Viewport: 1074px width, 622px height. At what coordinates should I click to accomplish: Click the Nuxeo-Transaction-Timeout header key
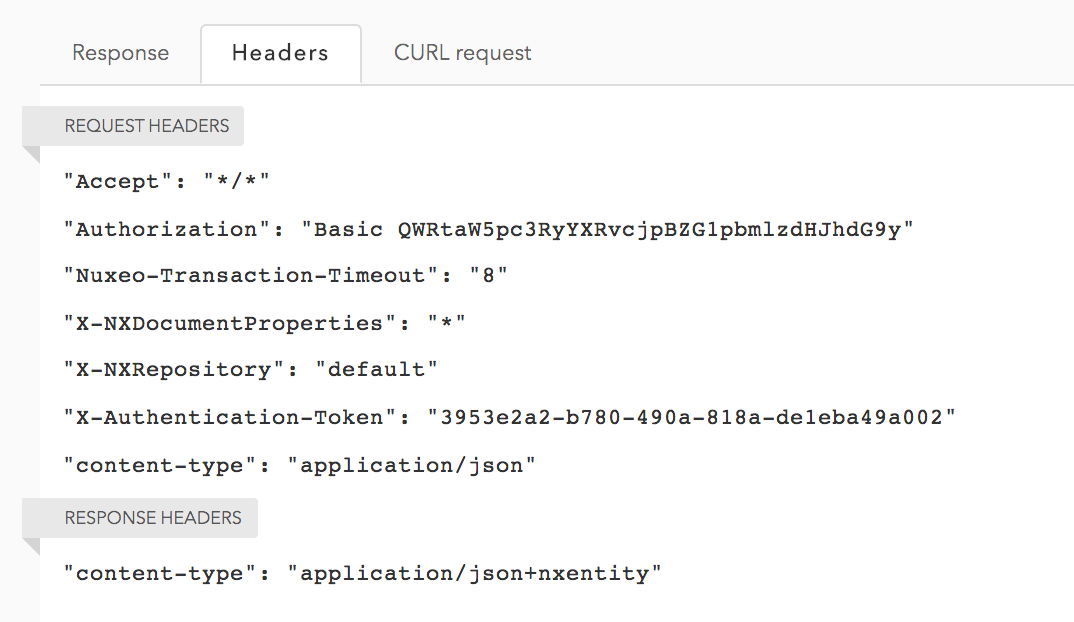point(251,275)
